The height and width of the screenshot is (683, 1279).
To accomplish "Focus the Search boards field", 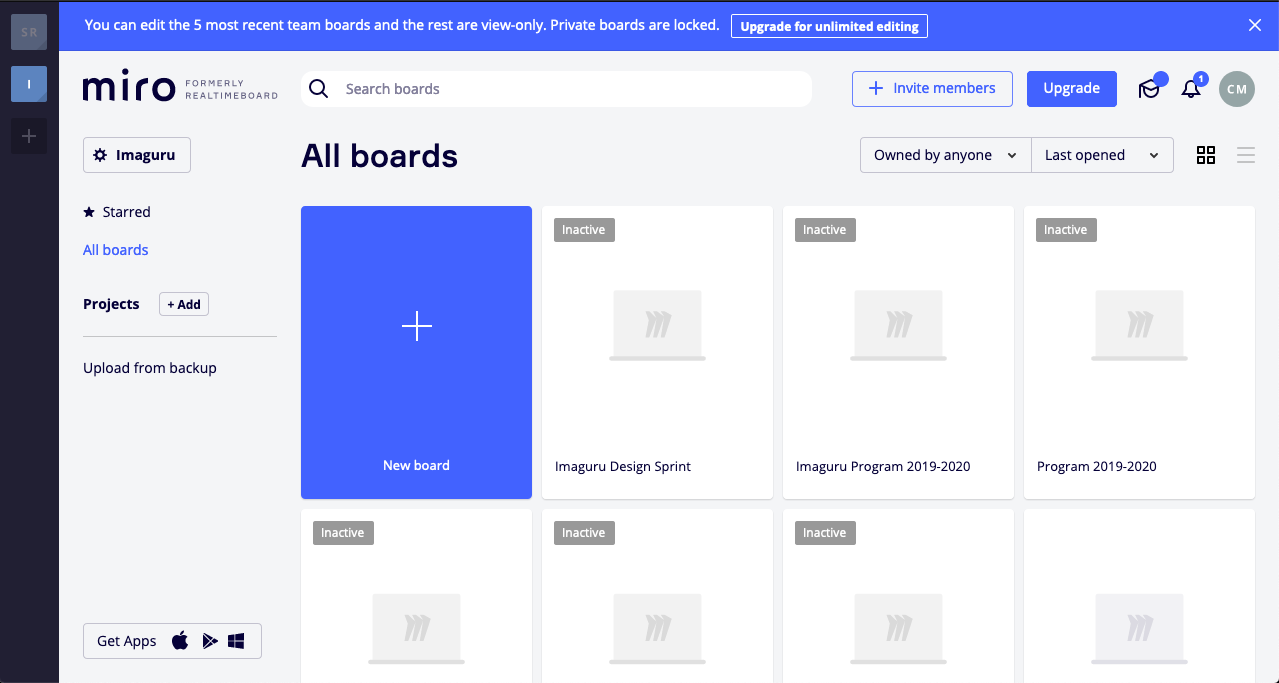I will 556,89.
